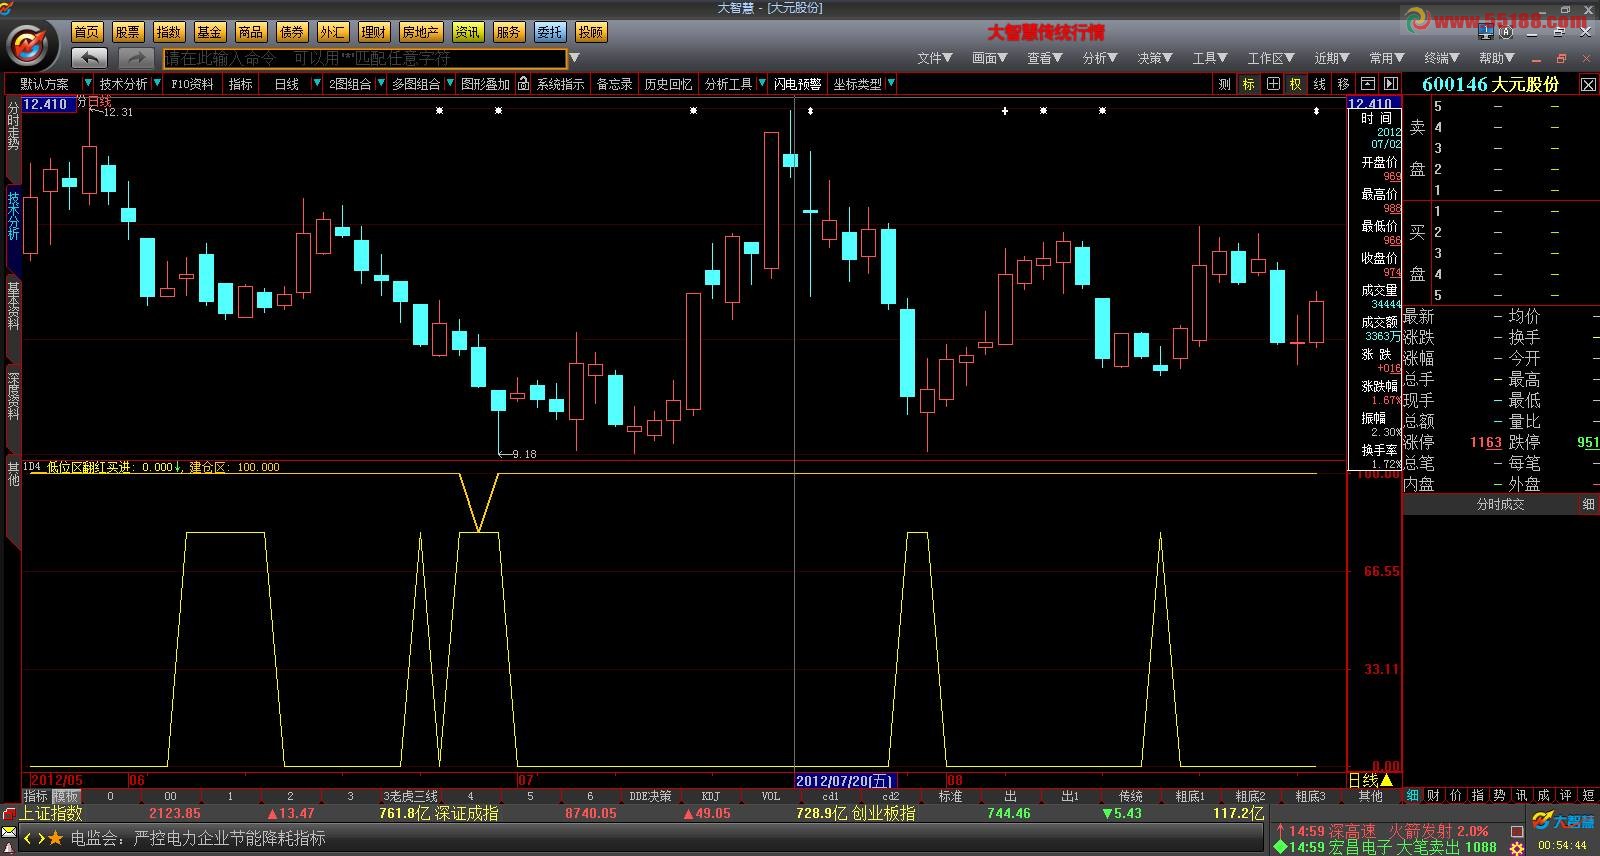The height and width of the screenshot is (856, 1600).
Task: Click the 讯 news icon in bottom-right strip
Action: point(1522,796)
